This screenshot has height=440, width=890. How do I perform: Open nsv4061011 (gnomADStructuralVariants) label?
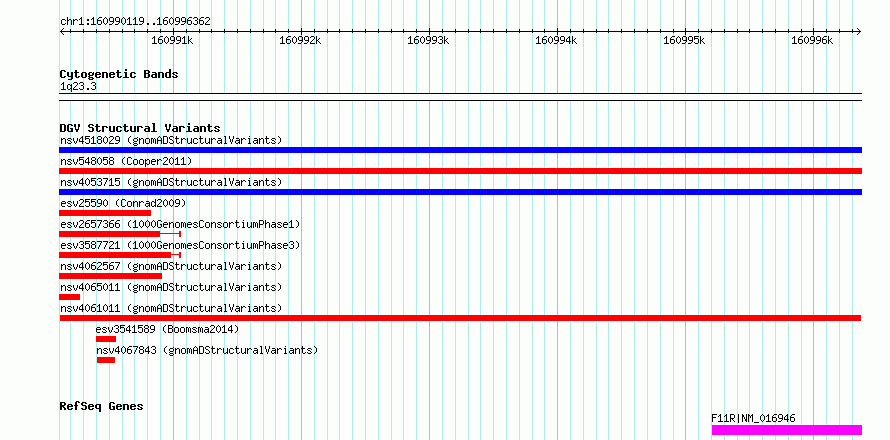click(x=171, y=308)
